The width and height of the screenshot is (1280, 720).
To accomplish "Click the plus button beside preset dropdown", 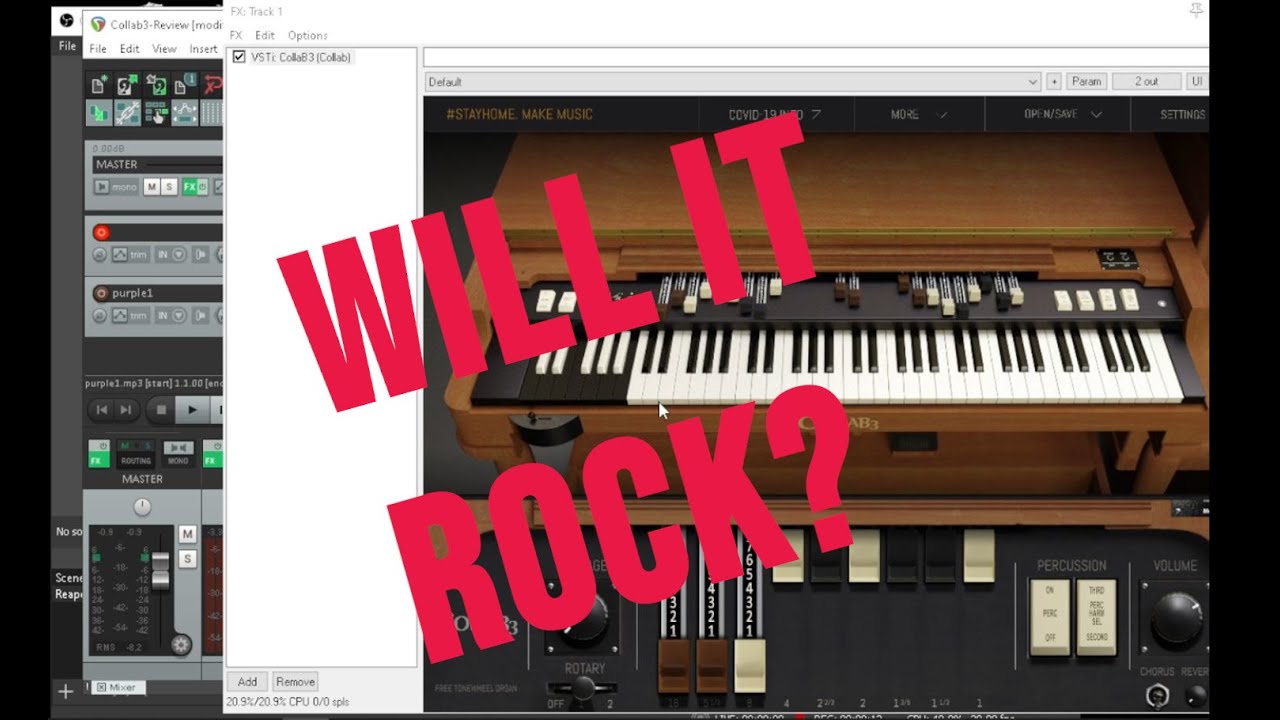I will 1053,82.
